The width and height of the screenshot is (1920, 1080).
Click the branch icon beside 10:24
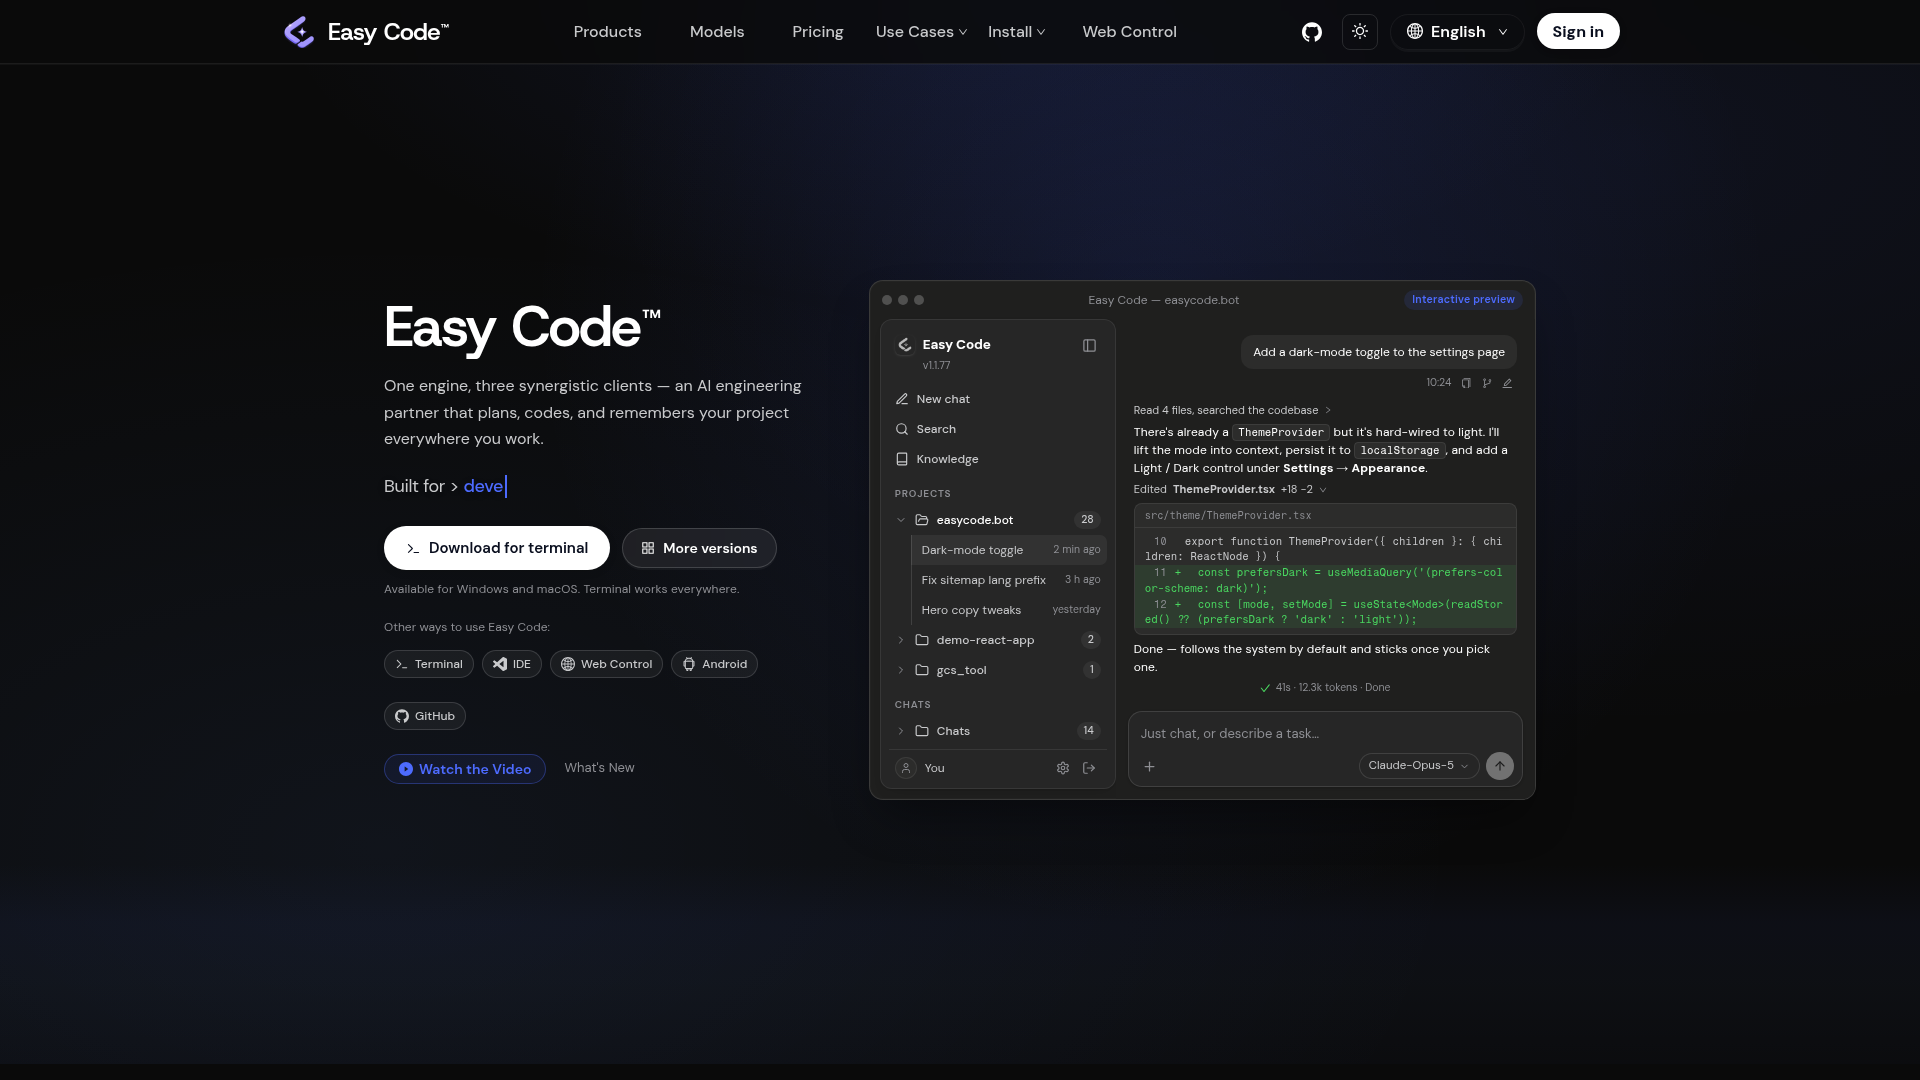pos(1487,383)
